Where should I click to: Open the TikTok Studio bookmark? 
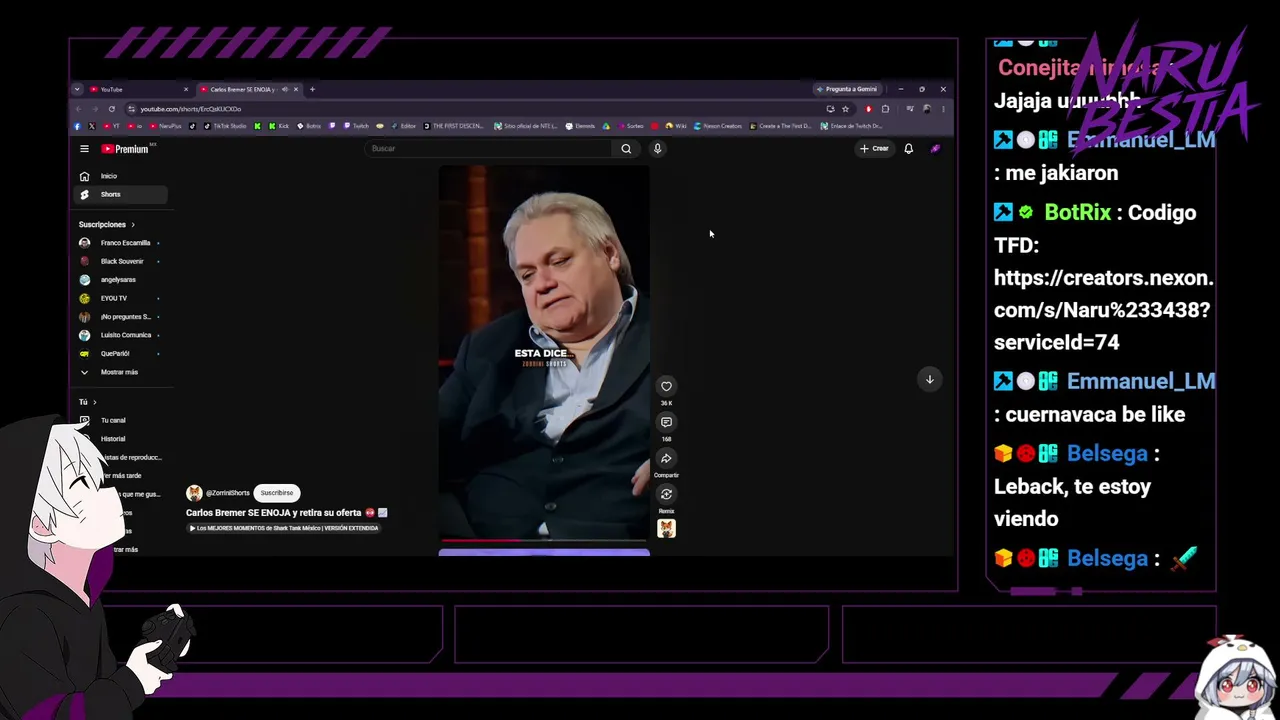(x=224, y=126)
